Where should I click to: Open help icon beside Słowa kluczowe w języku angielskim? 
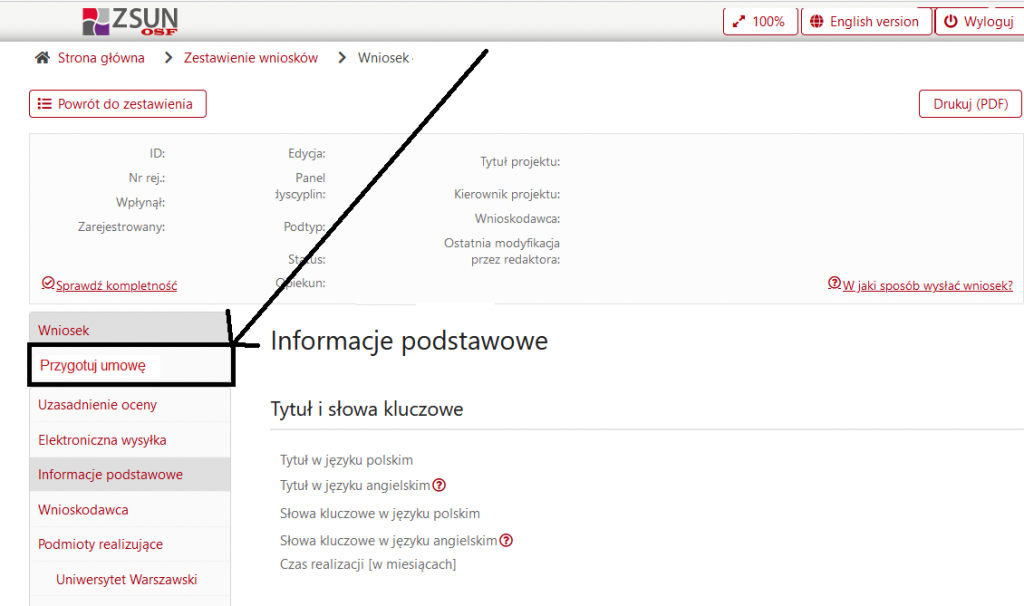(507, 540)
